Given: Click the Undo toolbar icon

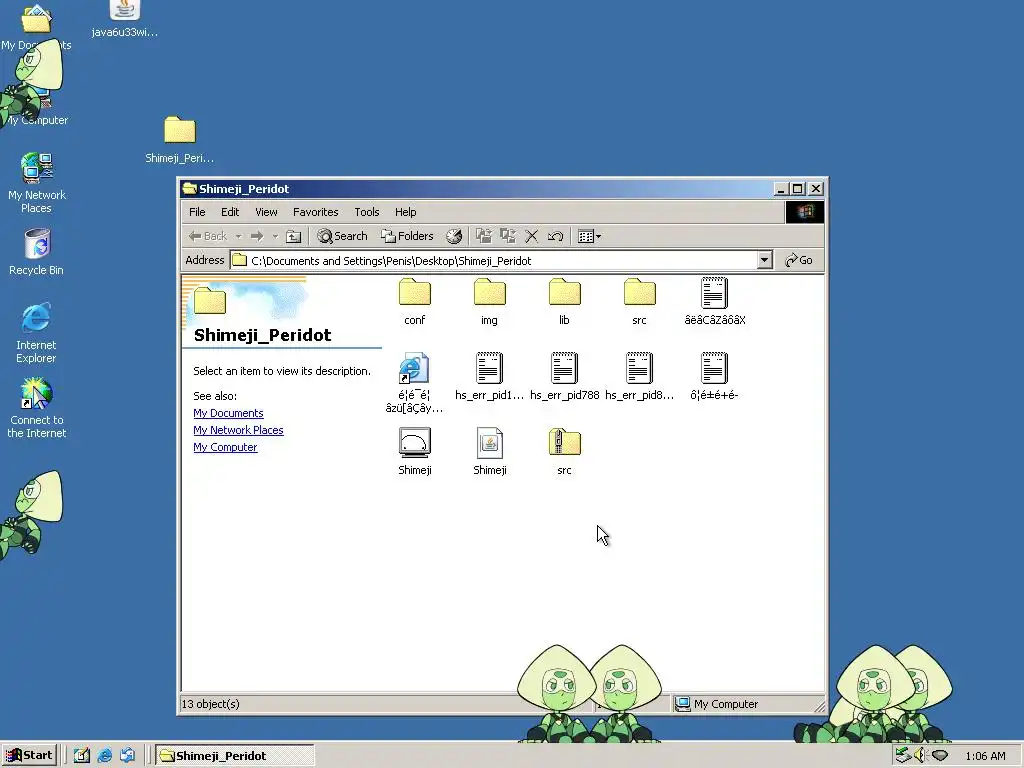Looking at the screenshot, I should [x=556, y=236].
